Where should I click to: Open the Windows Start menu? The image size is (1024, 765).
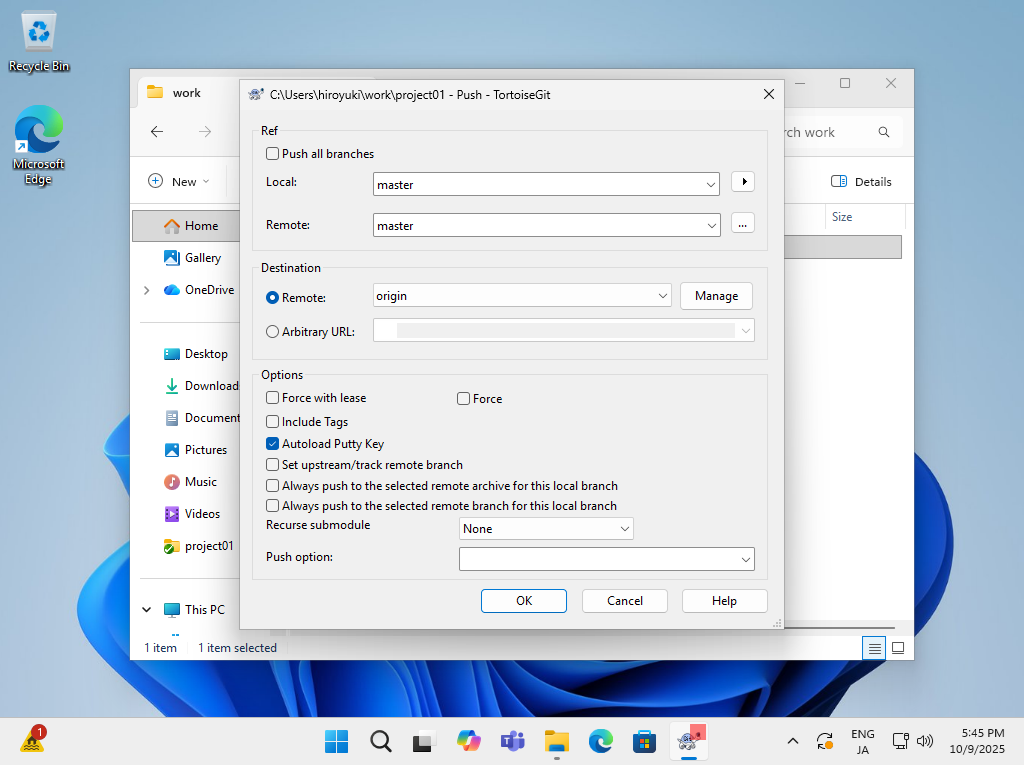(337, 741)
